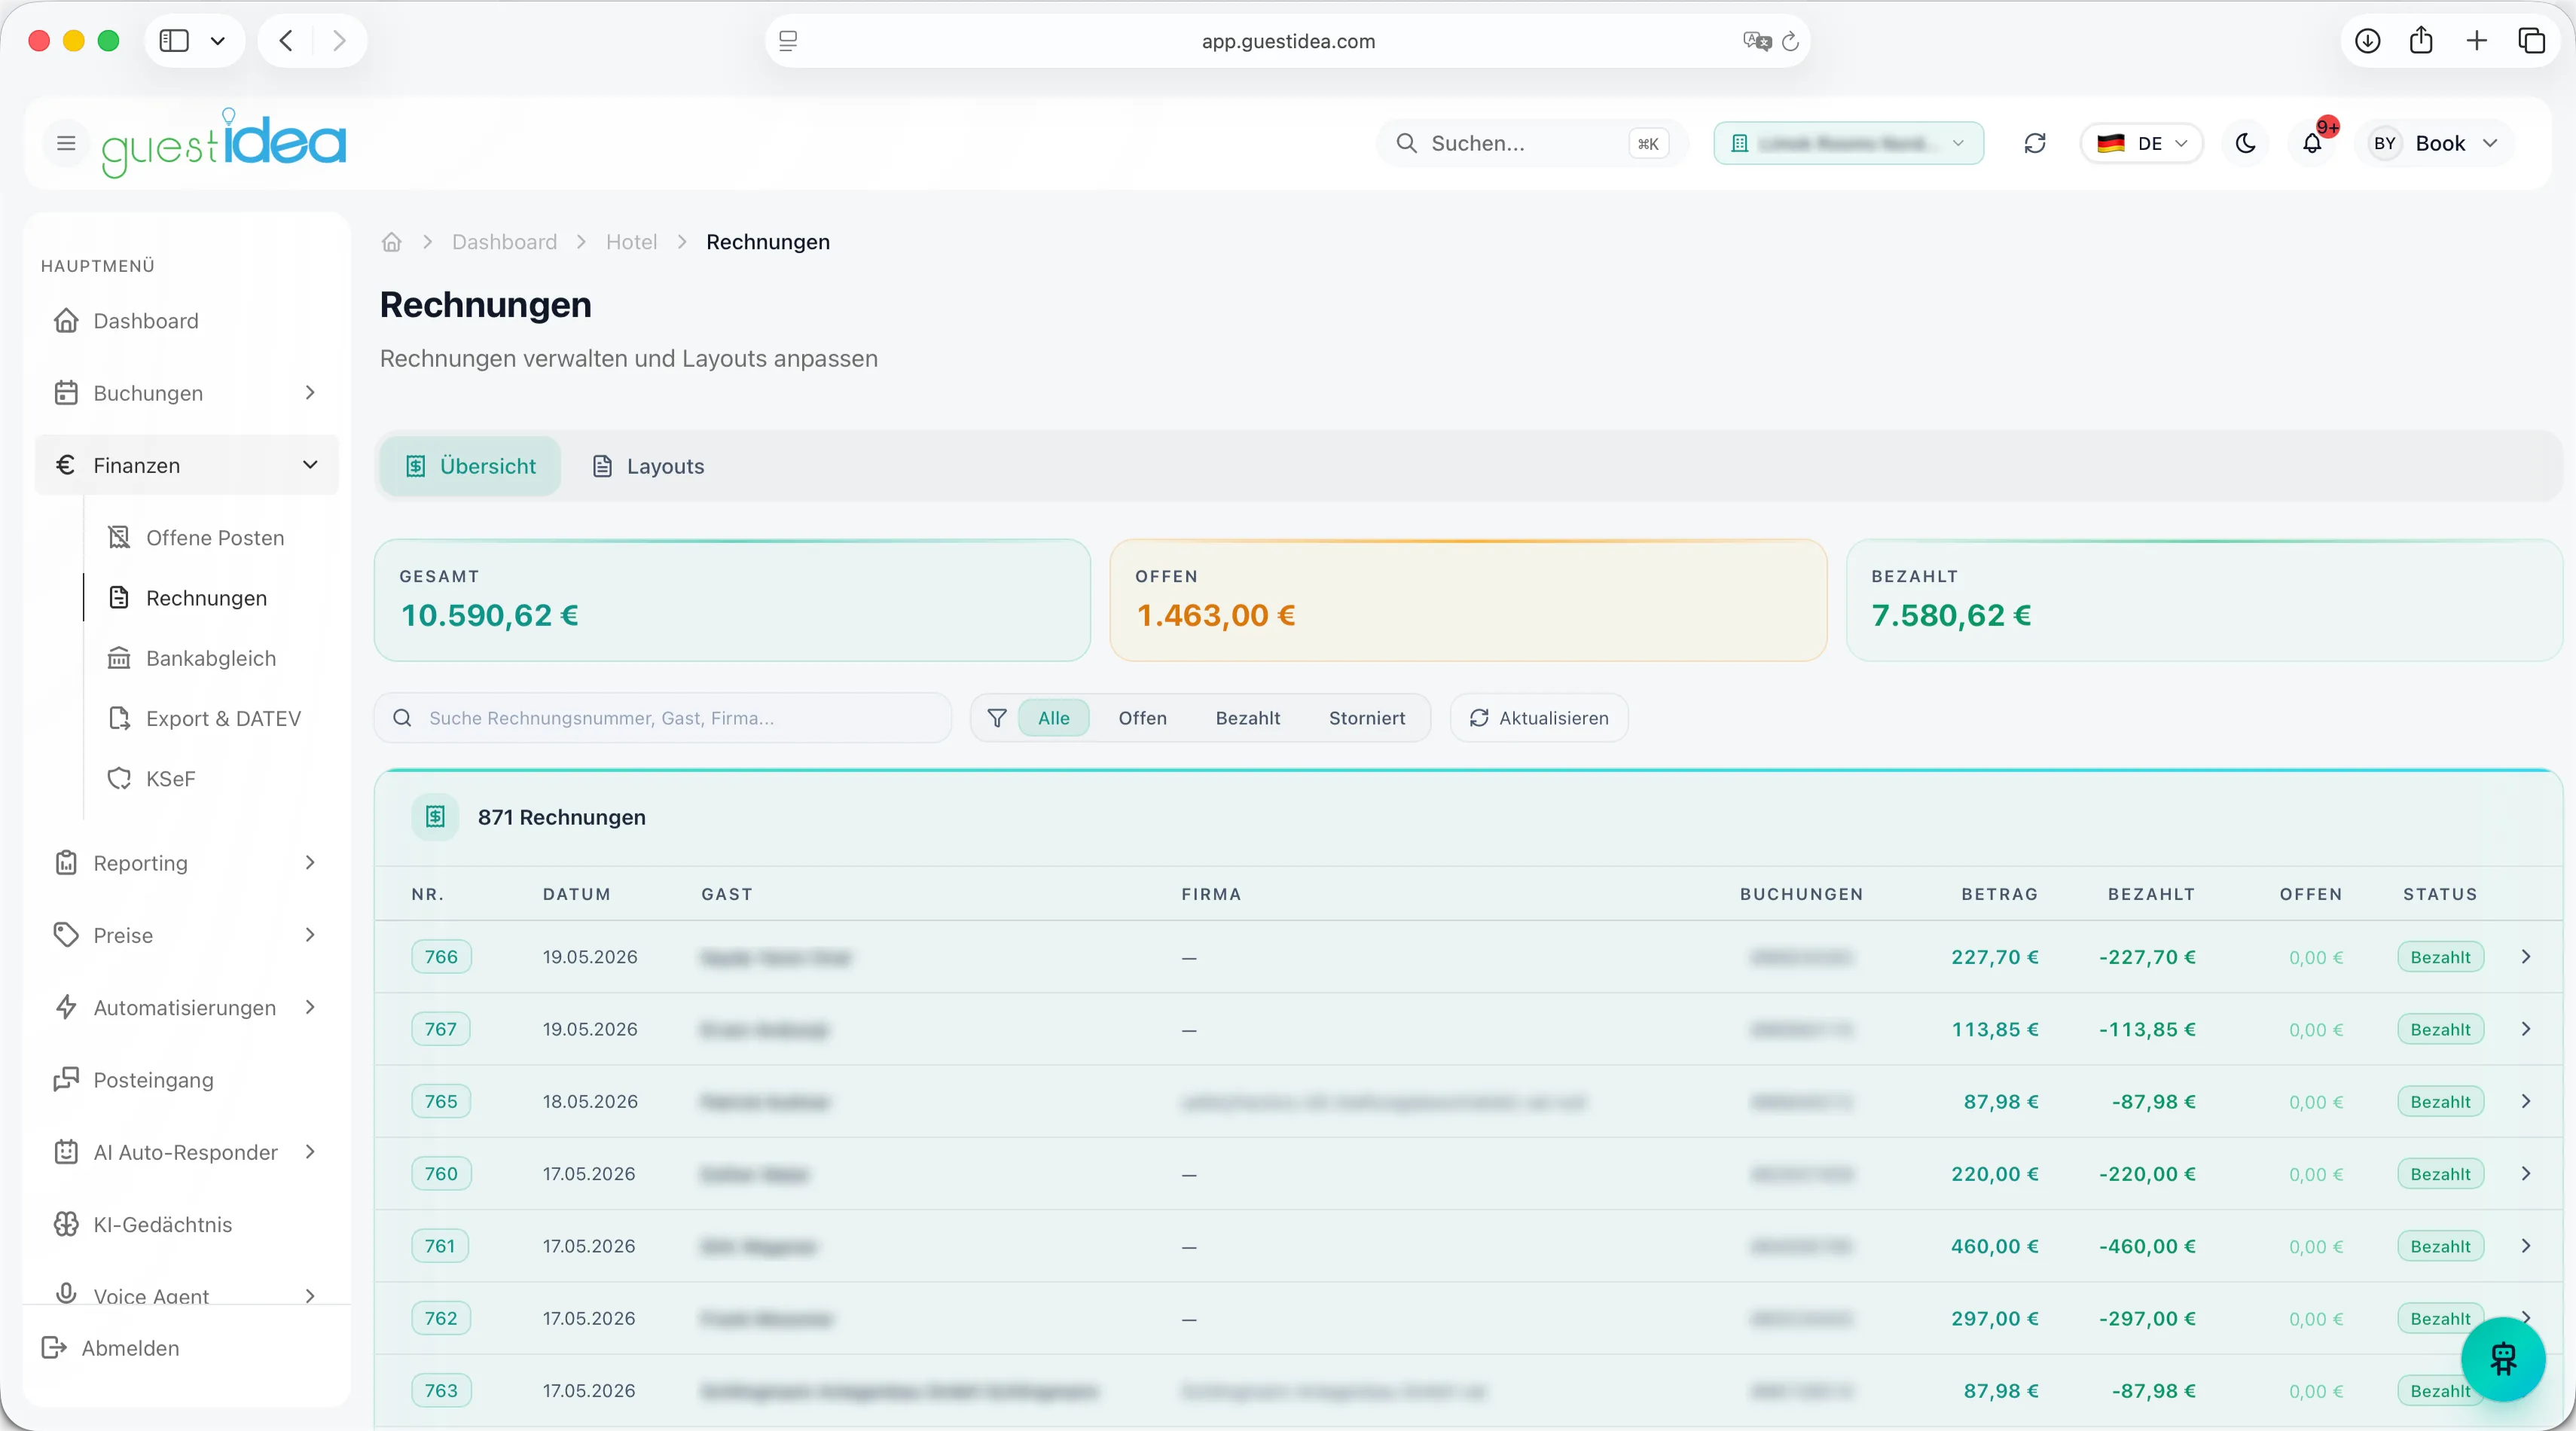Click the guestidea logo
Screen dimensions: 2576x1431
tap(224, 143)
